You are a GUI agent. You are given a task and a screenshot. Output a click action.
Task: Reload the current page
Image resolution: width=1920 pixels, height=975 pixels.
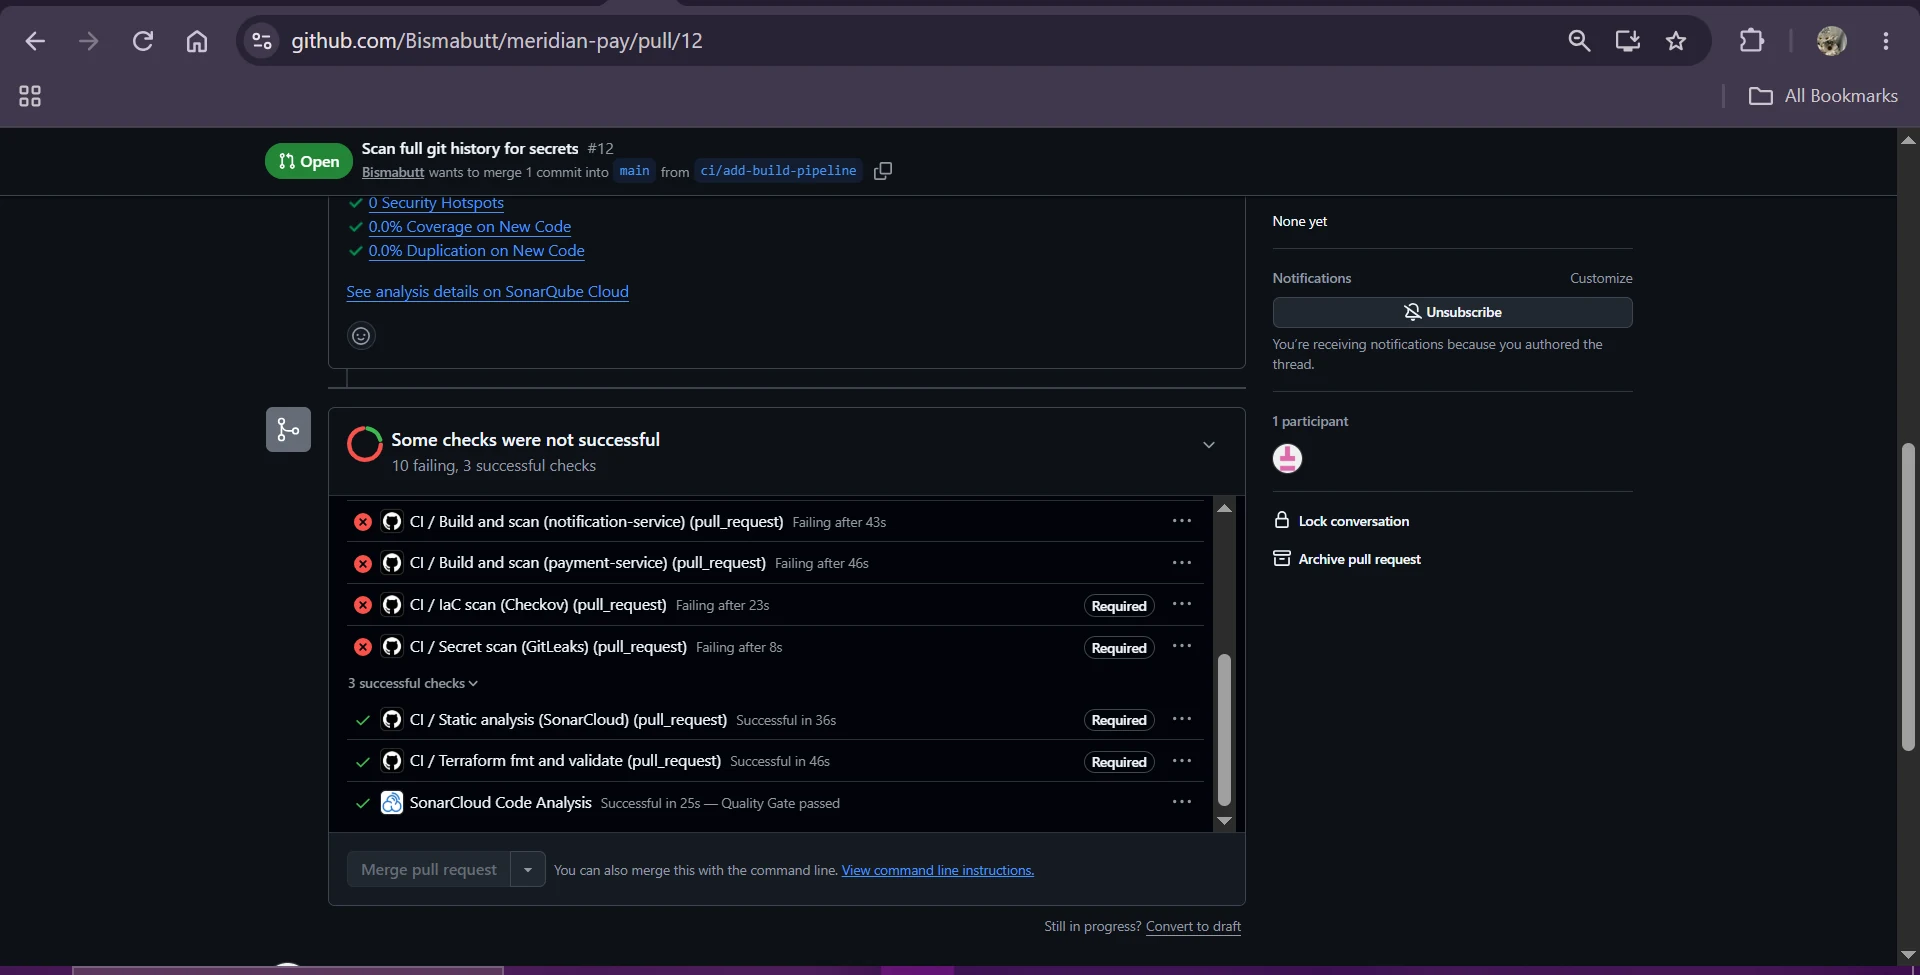pos(143,41)
